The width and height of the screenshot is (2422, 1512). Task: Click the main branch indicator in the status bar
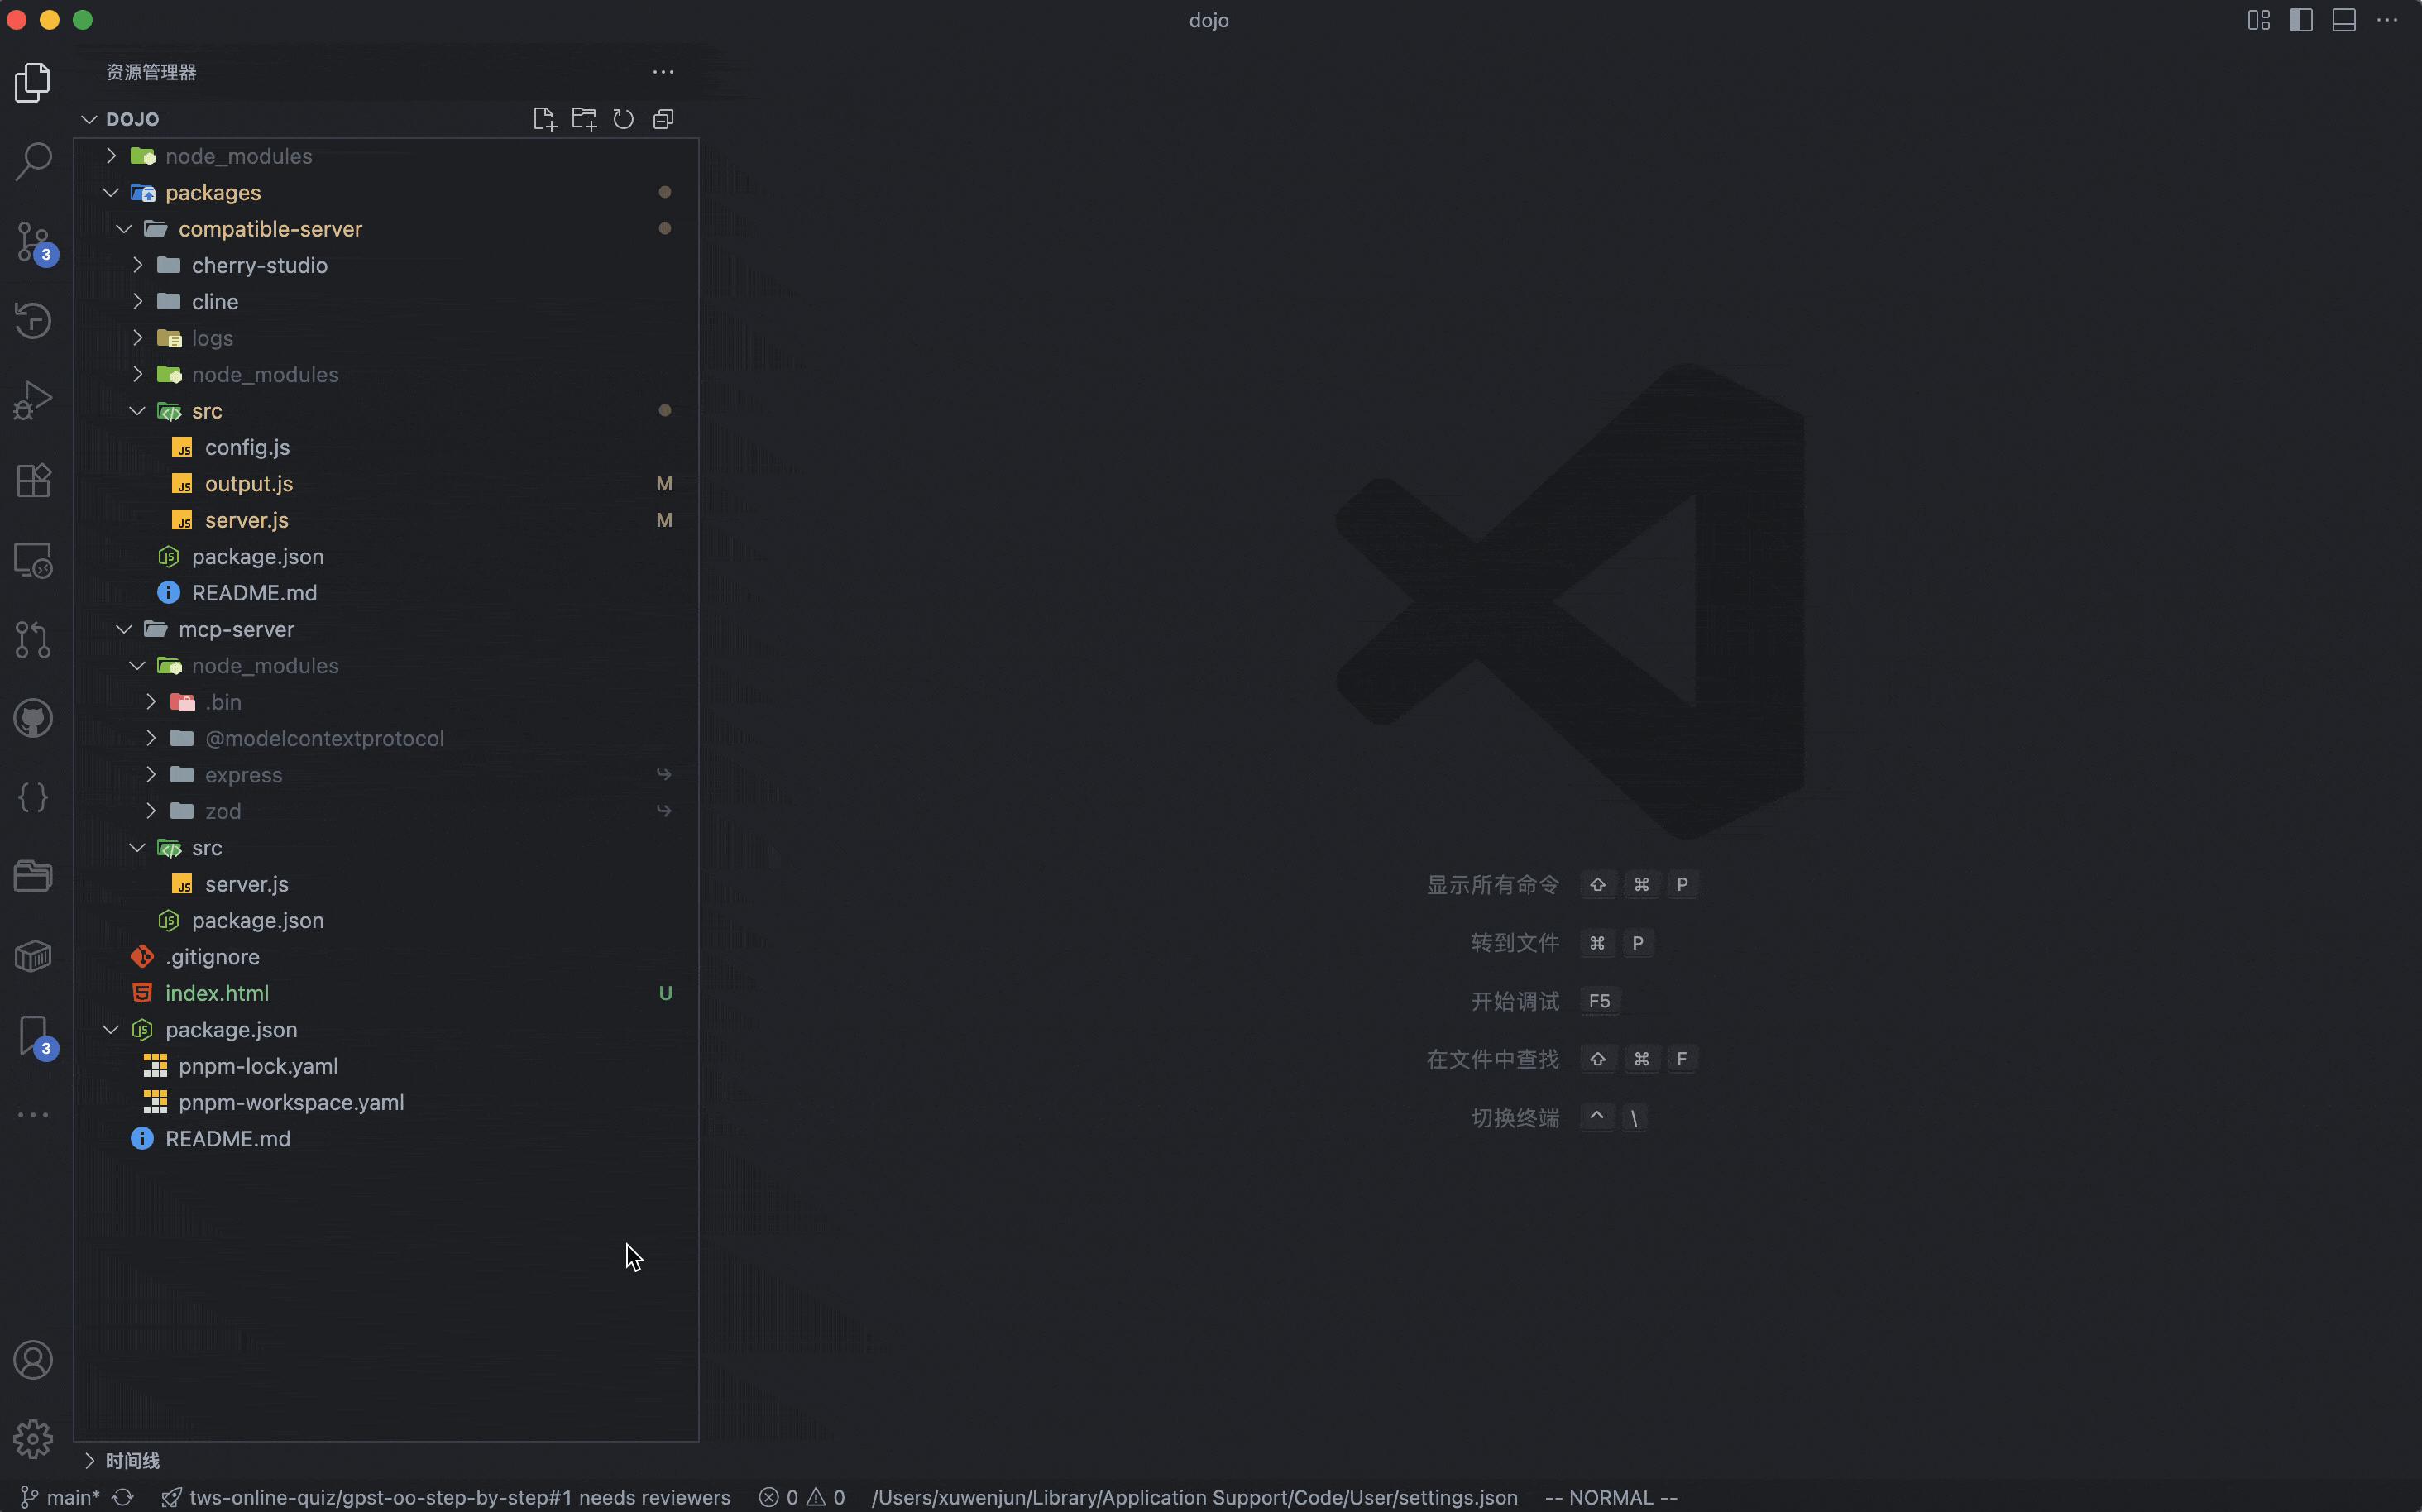(60, 1497)
